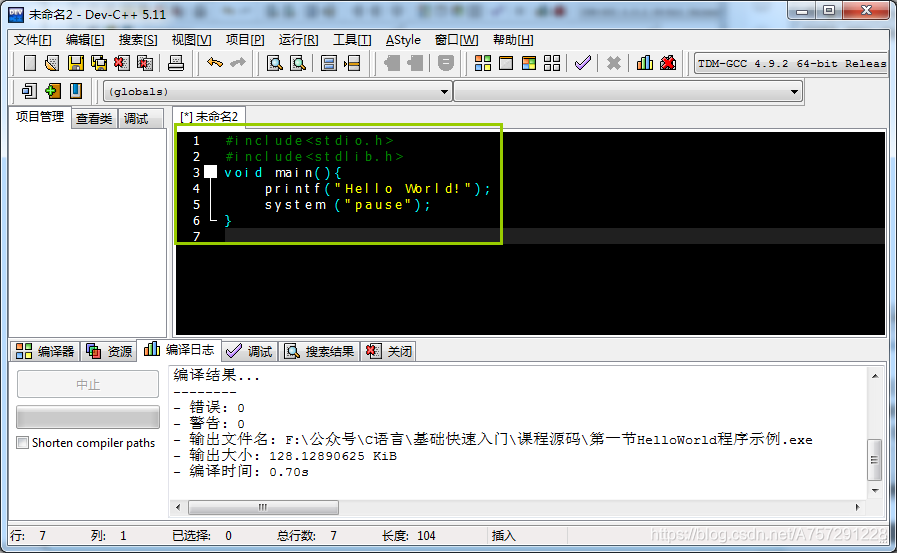
Task: Run the program with the window icon
Action: tap(506, 63)
